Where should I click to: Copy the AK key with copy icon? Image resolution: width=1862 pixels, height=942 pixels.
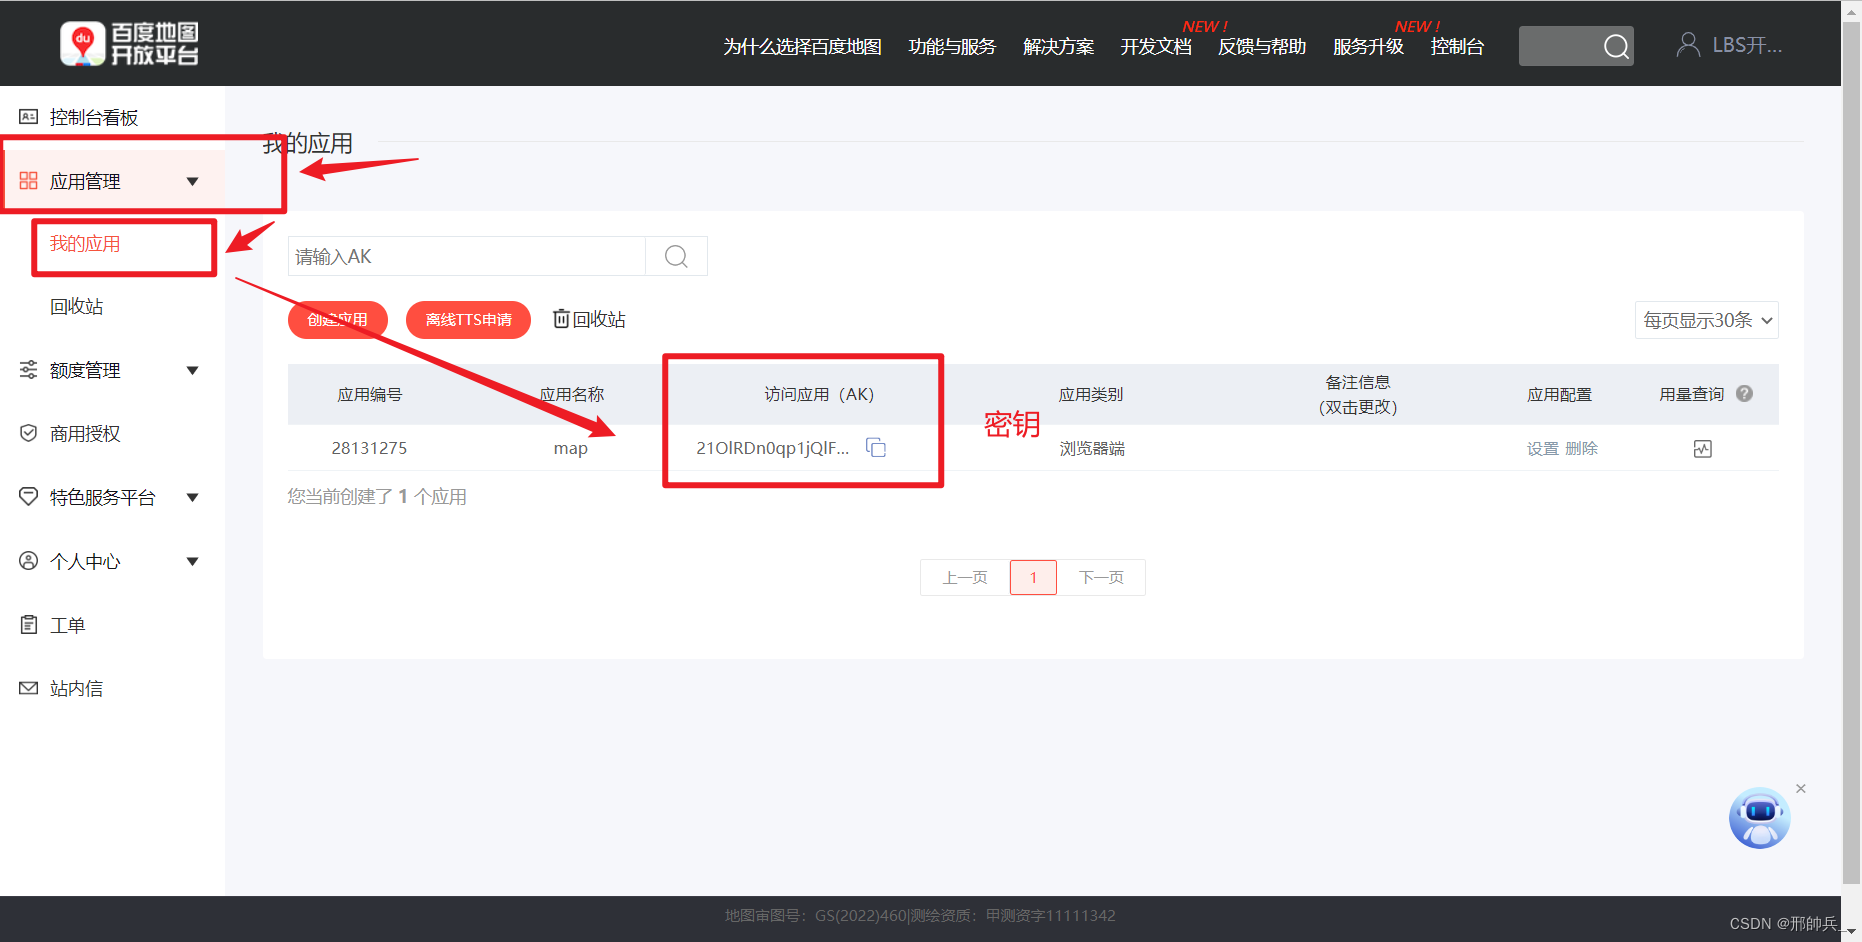[876, 447]
